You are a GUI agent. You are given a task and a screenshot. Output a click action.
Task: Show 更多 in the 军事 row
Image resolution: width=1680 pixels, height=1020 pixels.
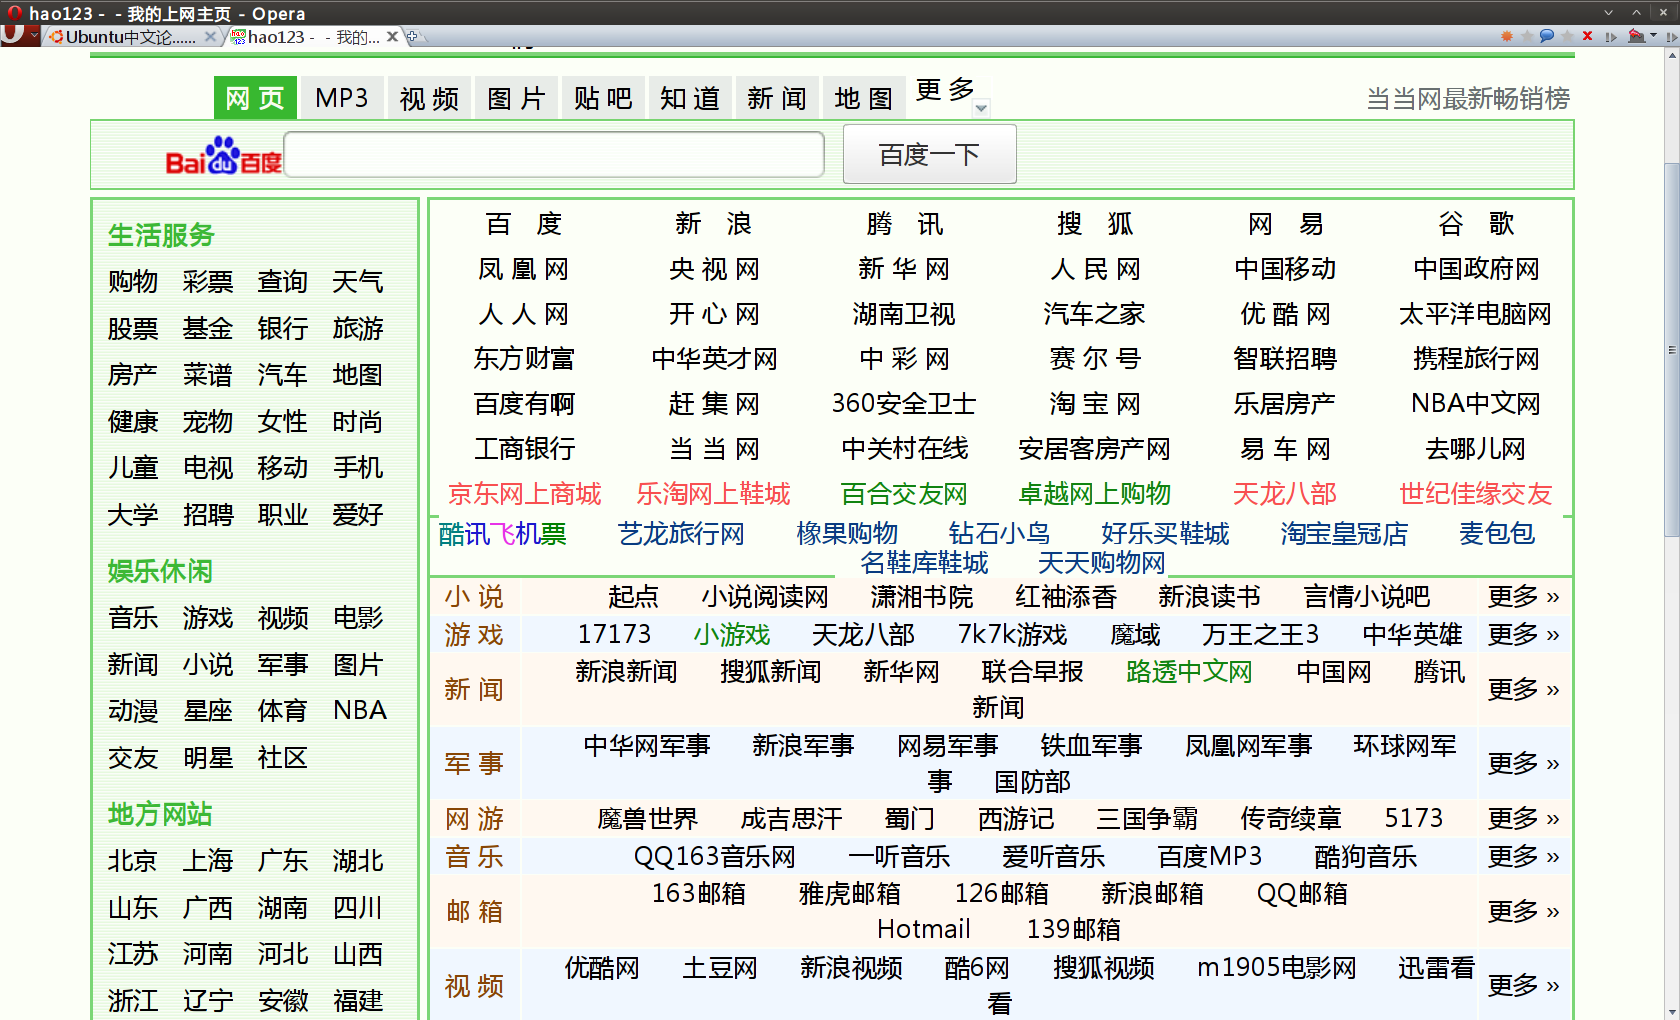[x=1523, y=763]
